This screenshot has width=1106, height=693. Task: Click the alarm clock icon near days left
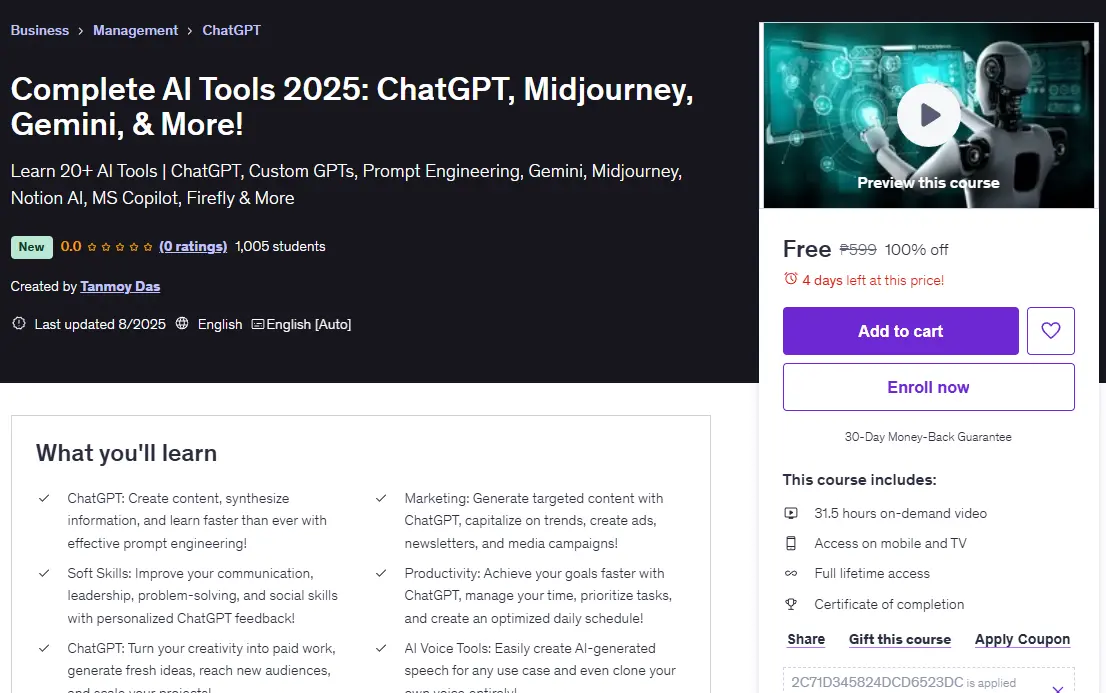pos(791,279)
